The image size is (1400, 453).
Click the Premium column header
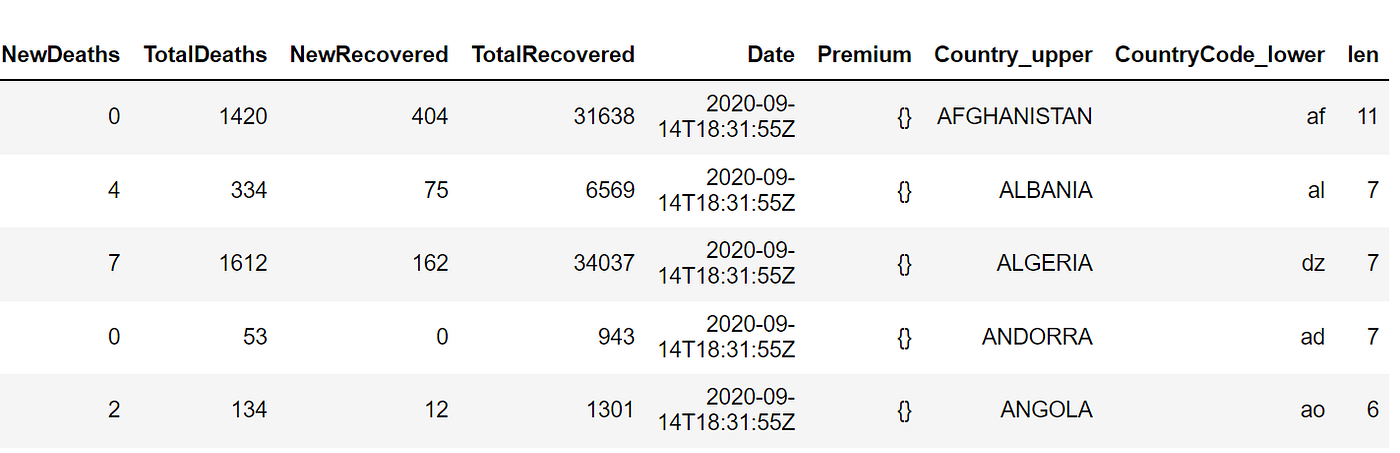pos(864,55)
